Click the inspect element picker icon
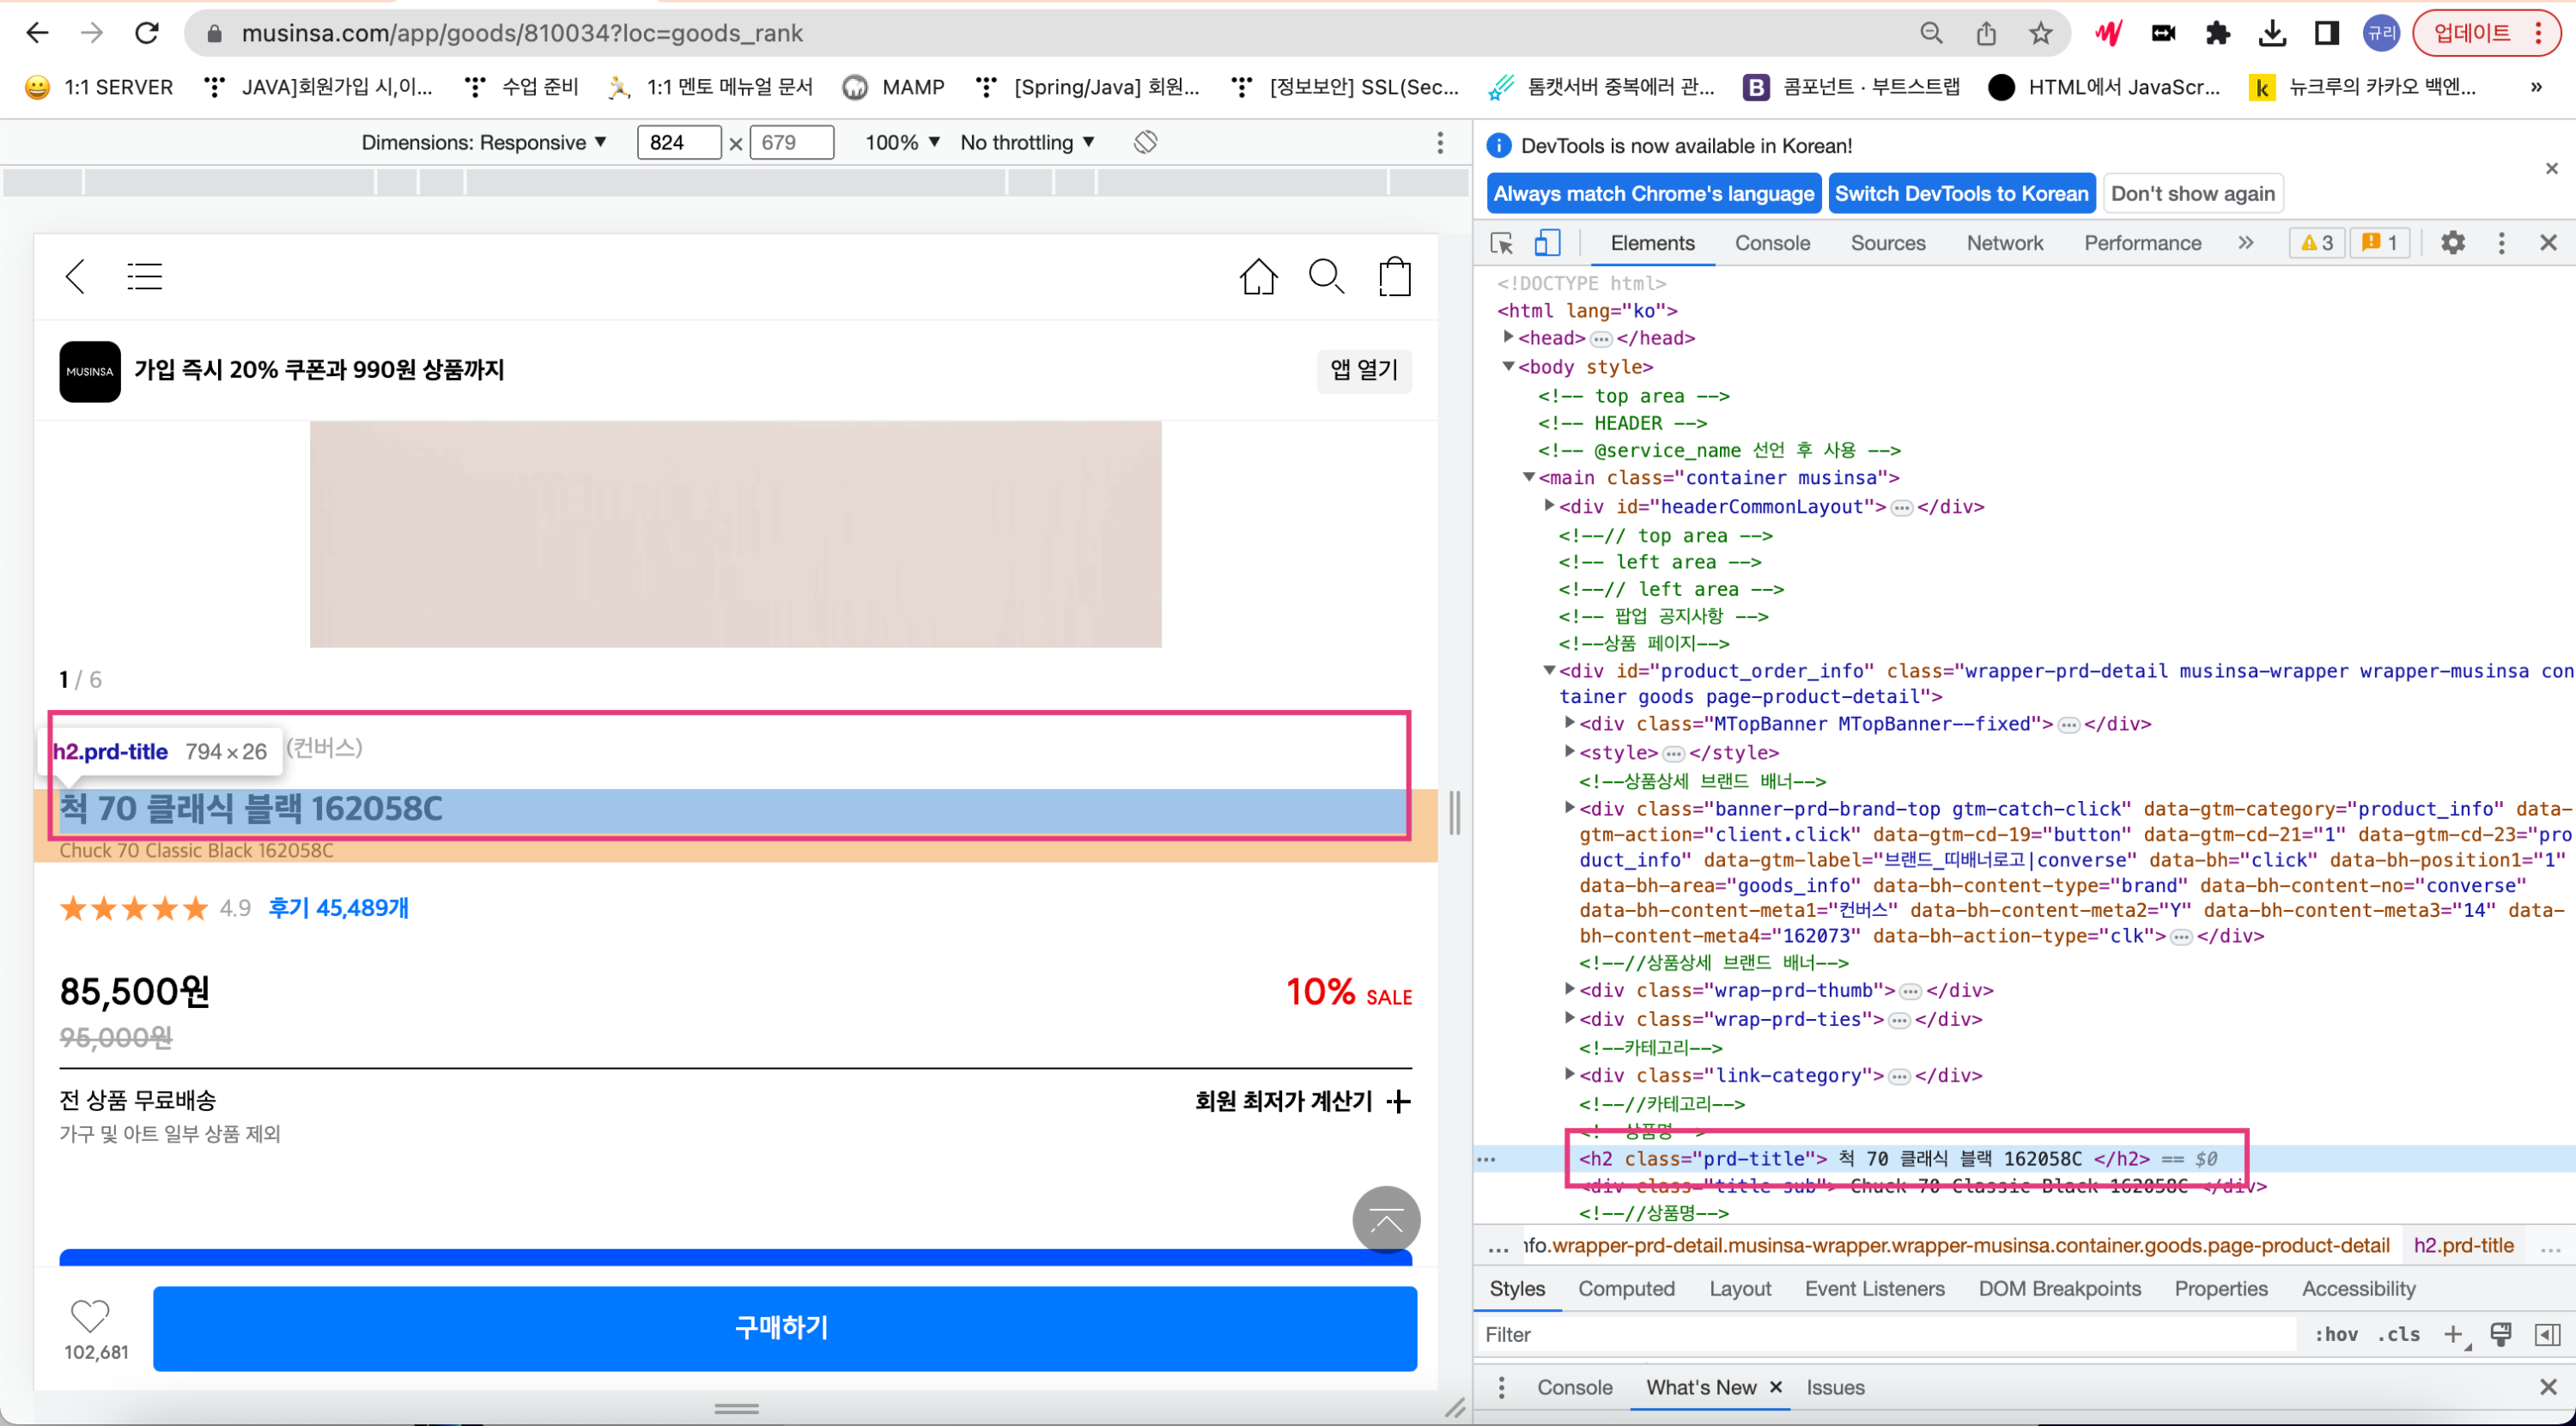2576x1426 pixels. 1501,243
